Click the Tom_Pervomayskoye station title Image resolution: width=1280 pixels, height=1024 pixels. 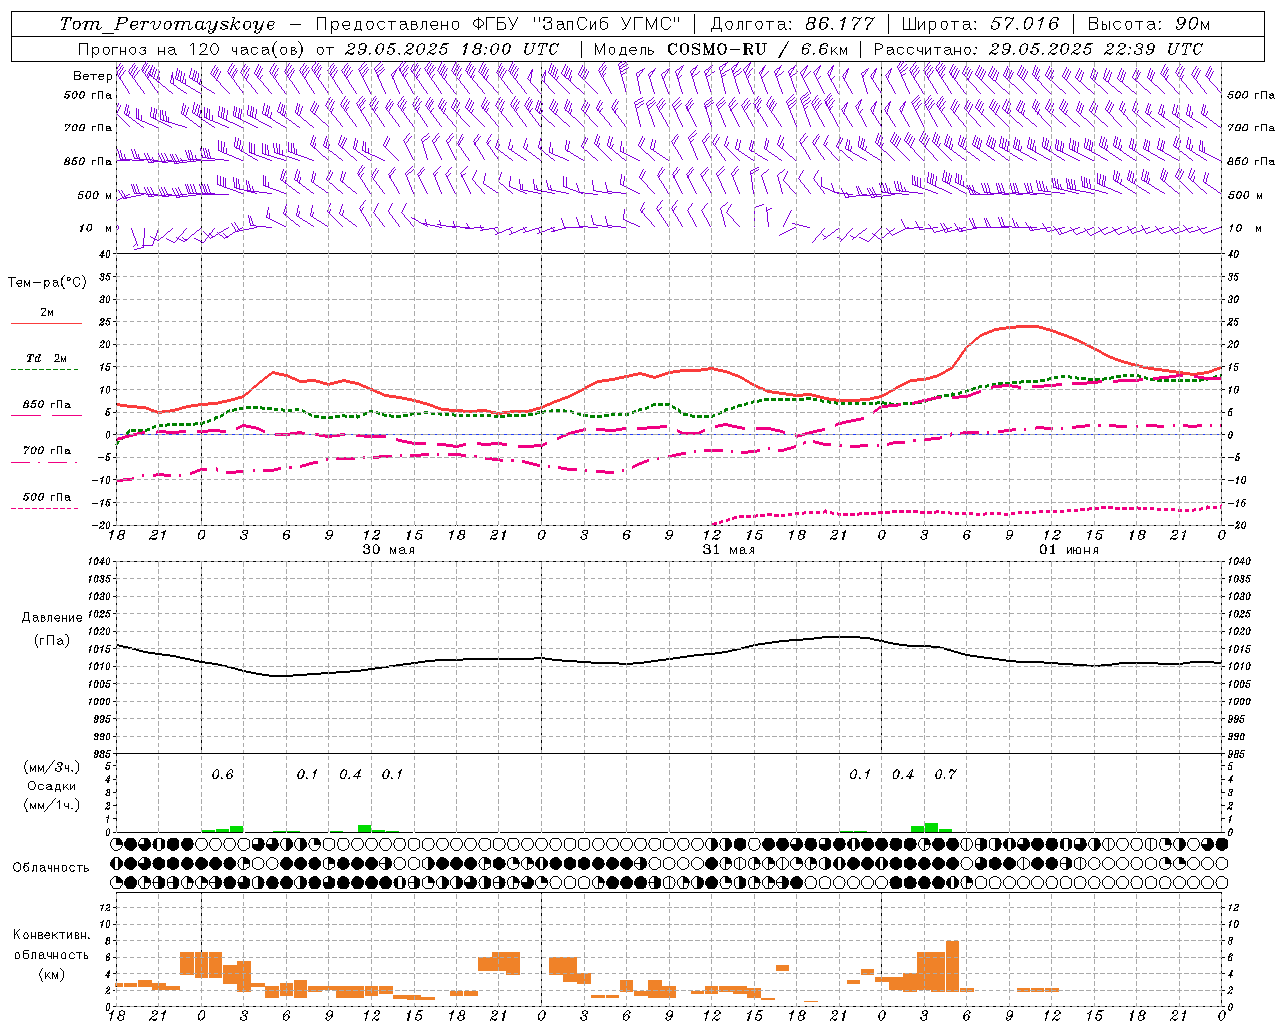[x=167, y=24]
